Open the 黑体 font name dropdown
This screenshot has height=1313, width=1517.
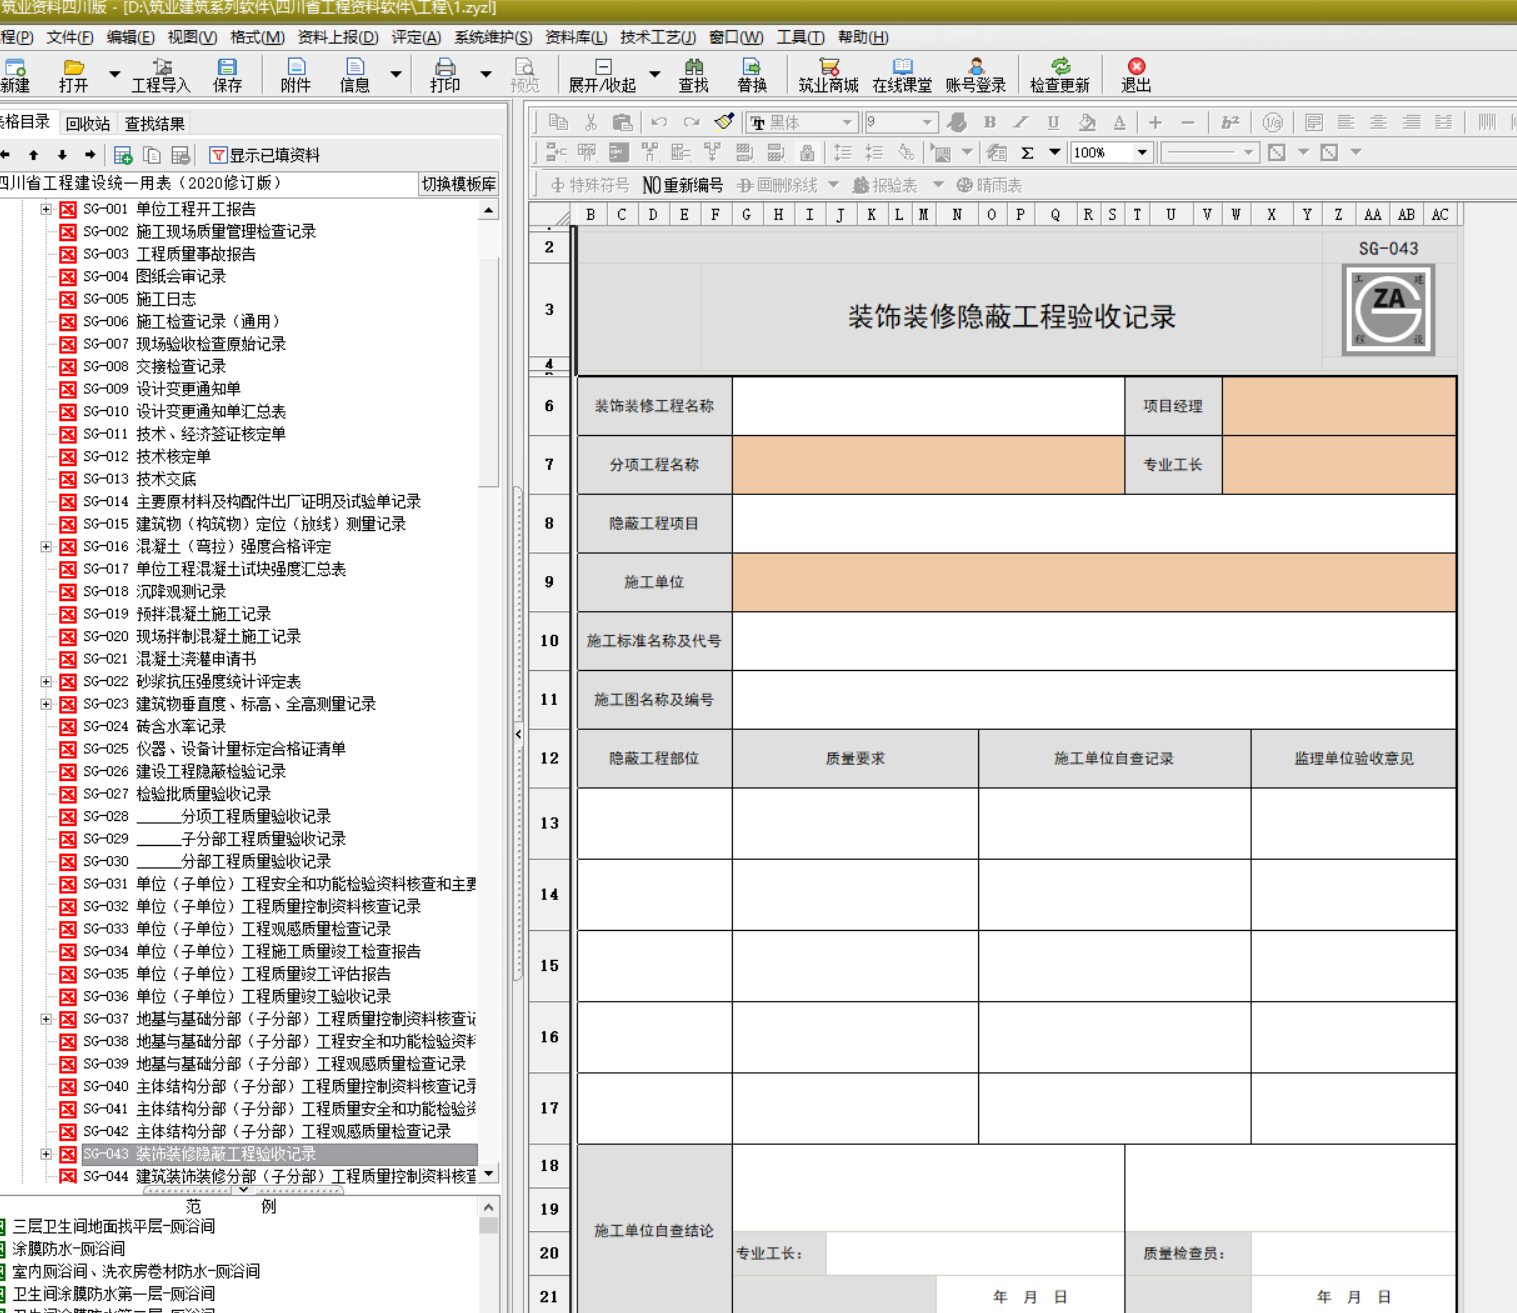click(x=847, y=122)
